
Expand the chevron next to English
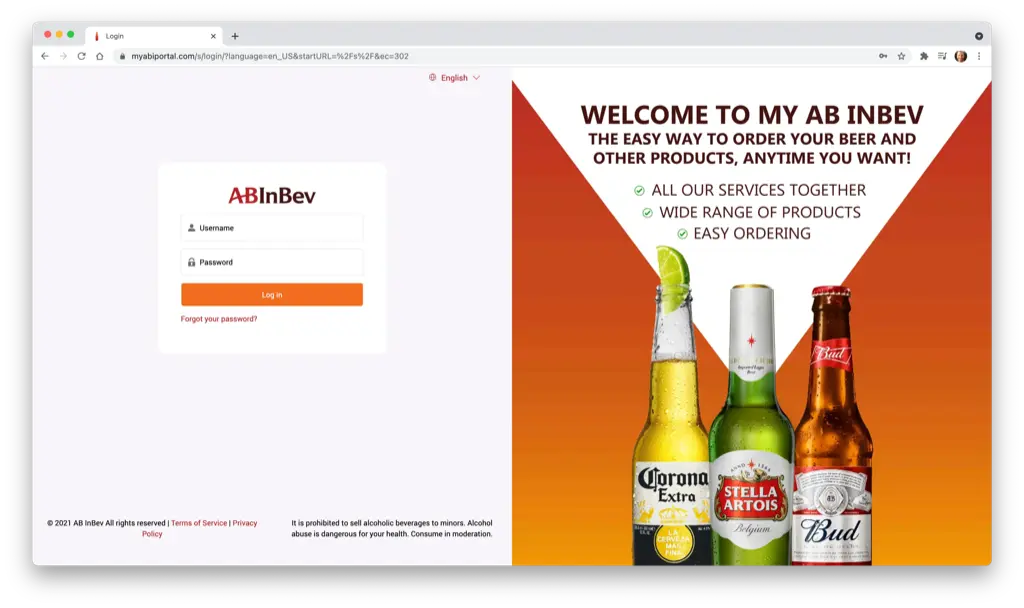tap(475, 77)
